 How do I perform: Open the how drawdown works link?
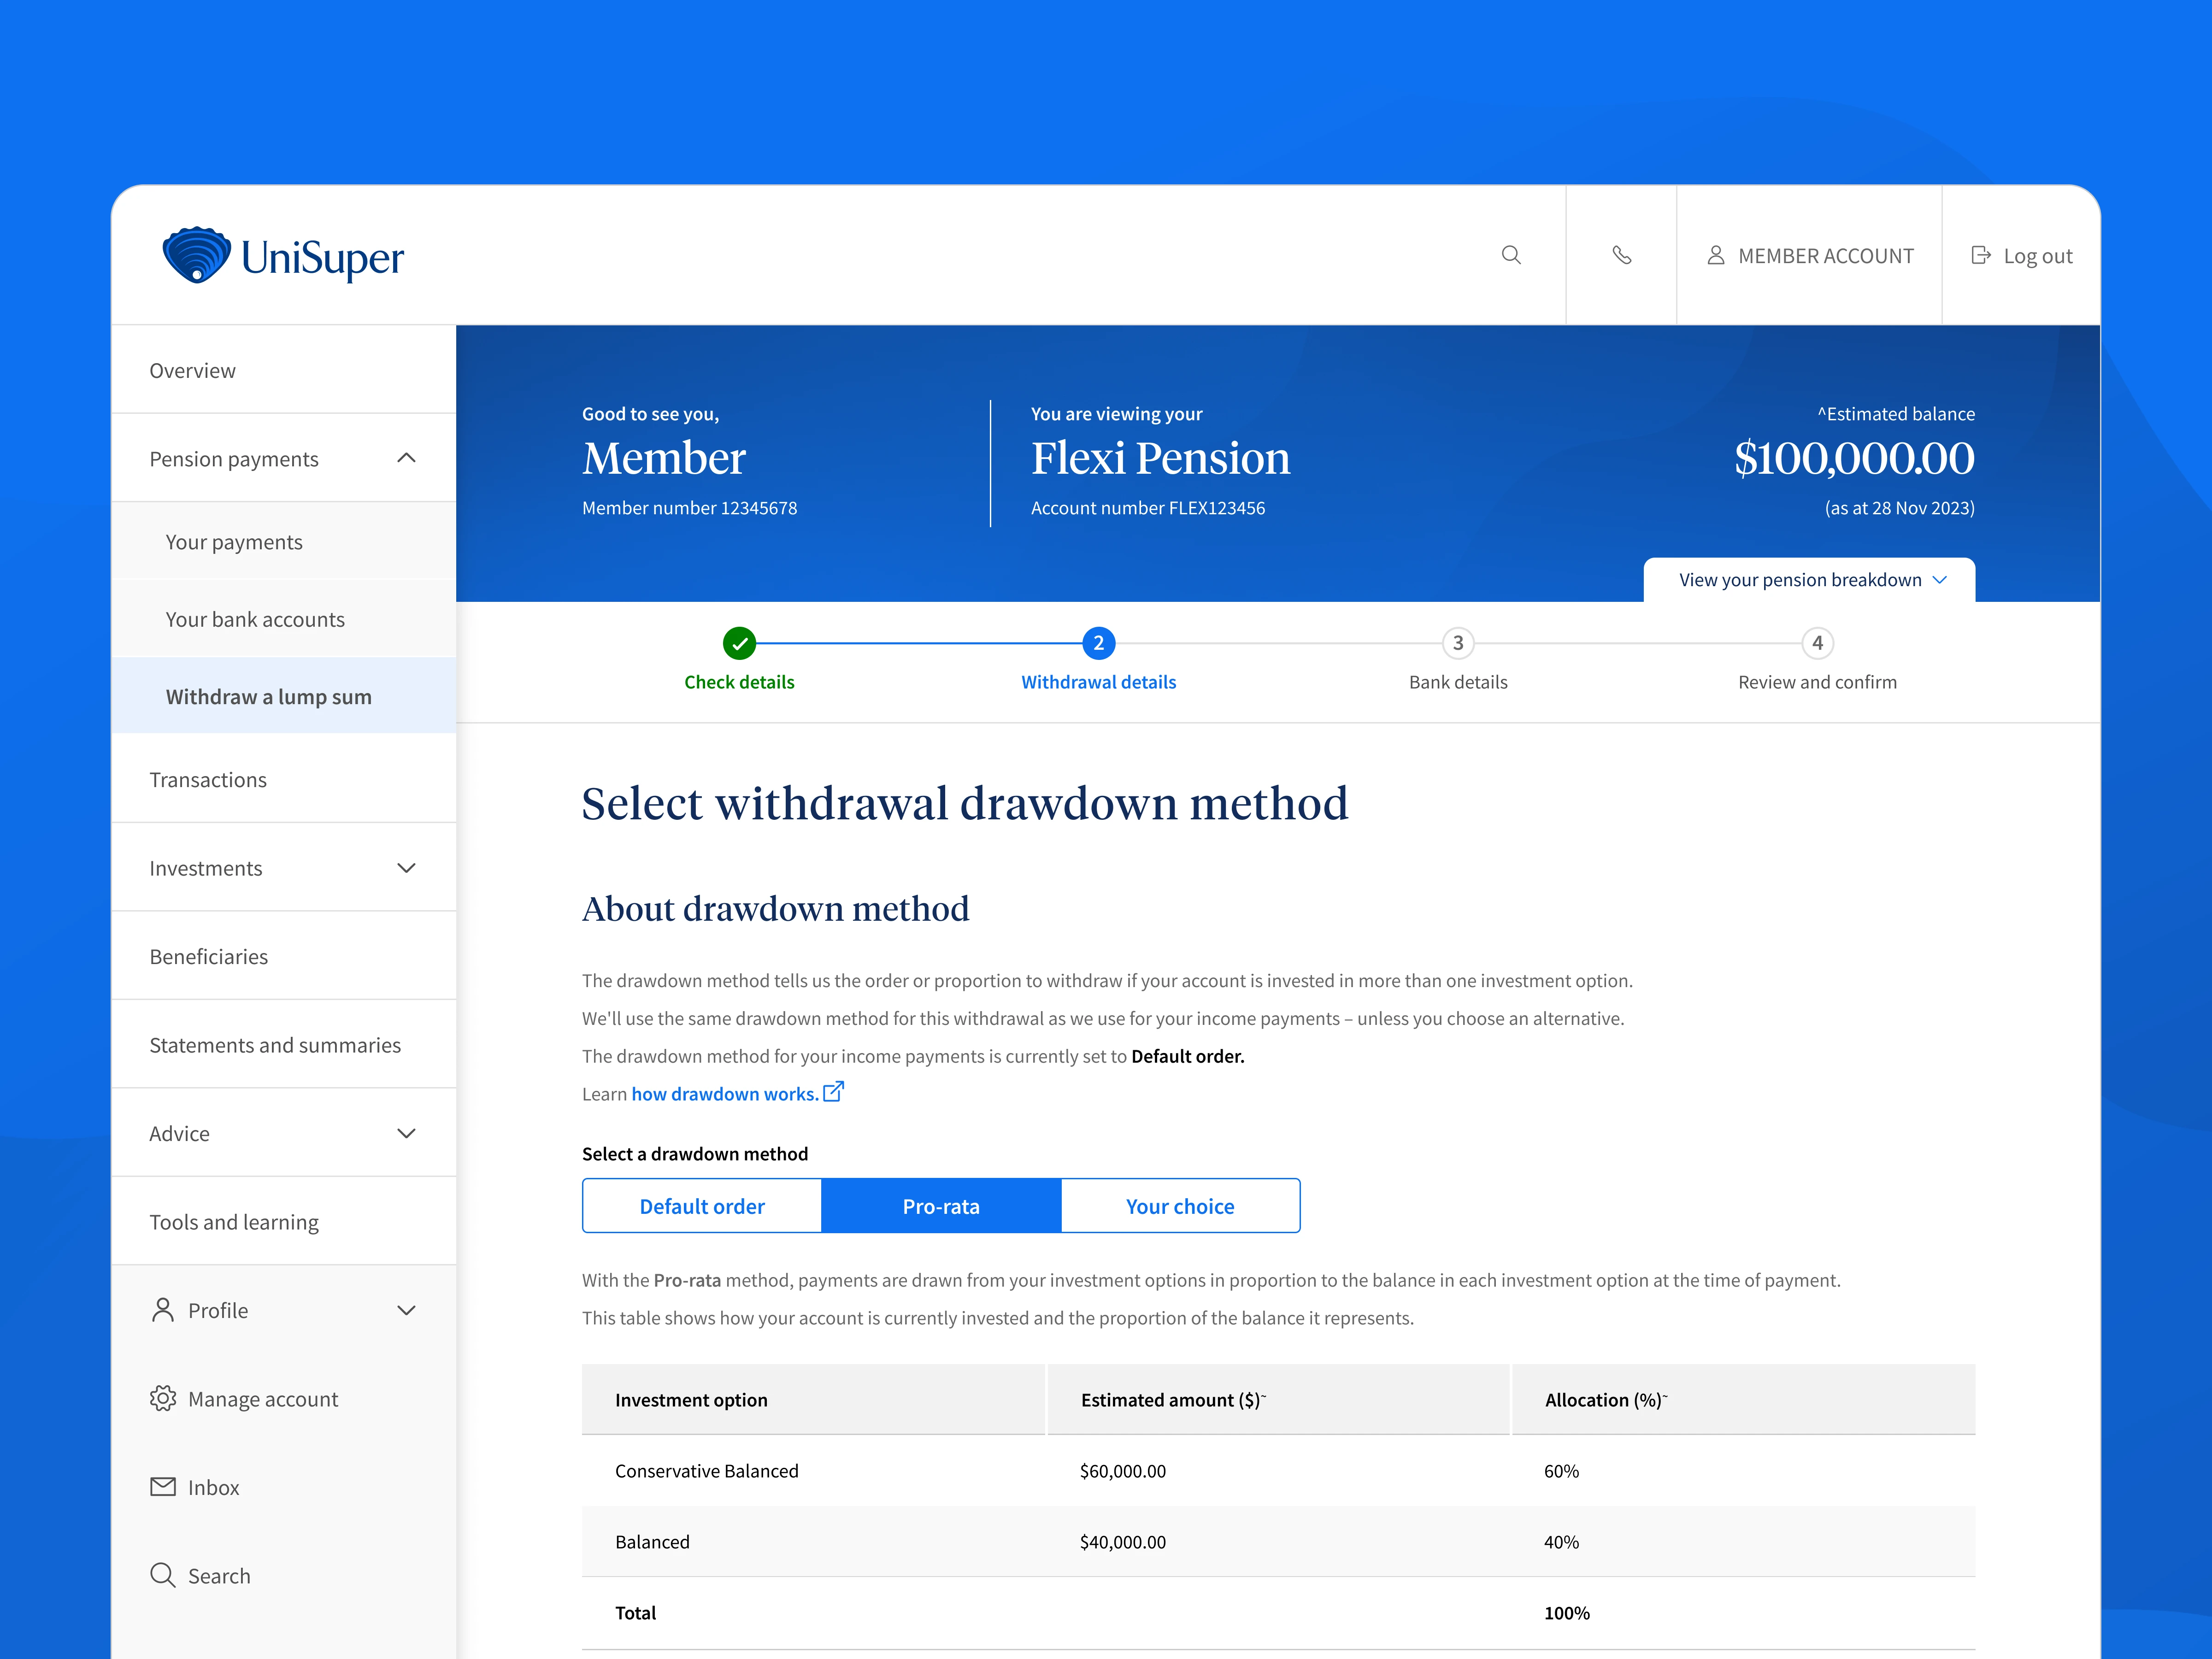(737, 1093)
